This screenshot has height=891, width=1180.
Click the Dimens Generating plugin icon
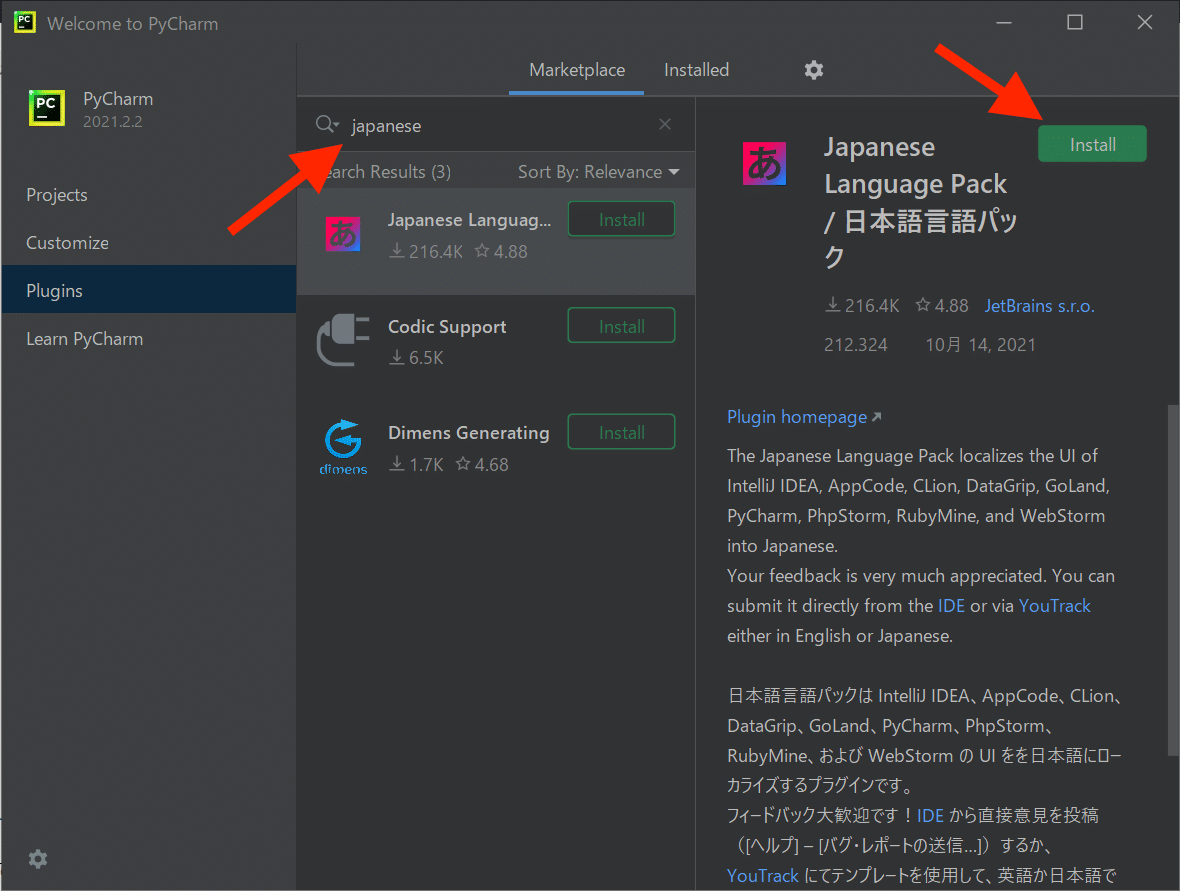click(x=343, y=446)
